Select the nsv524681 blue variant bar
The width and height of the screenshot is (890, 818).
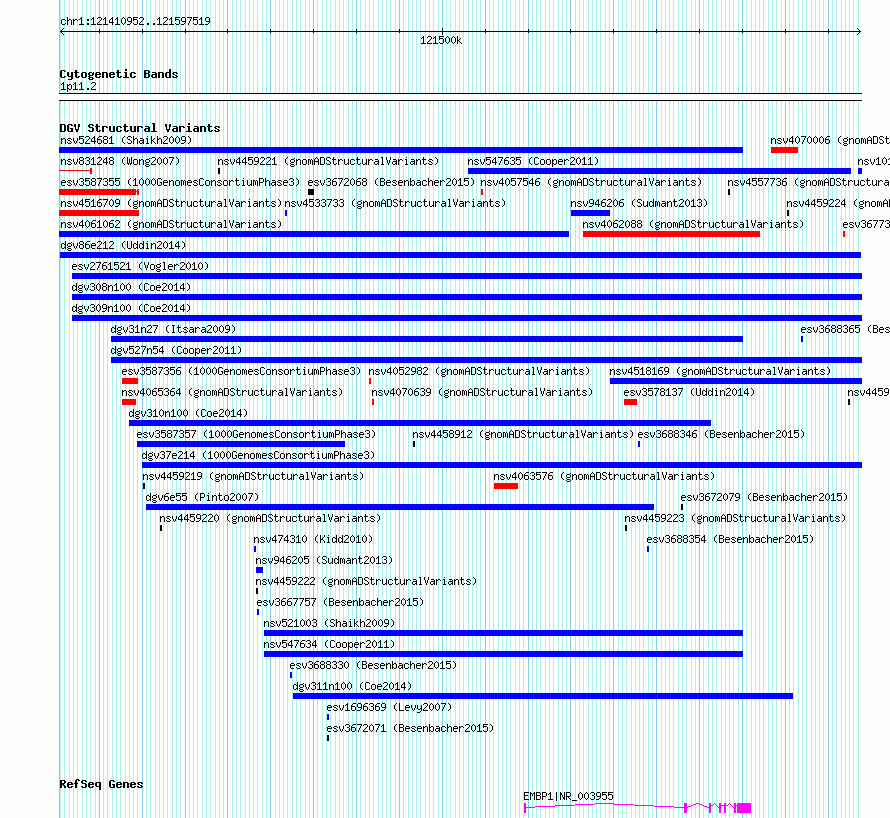[x=401, y=150]
